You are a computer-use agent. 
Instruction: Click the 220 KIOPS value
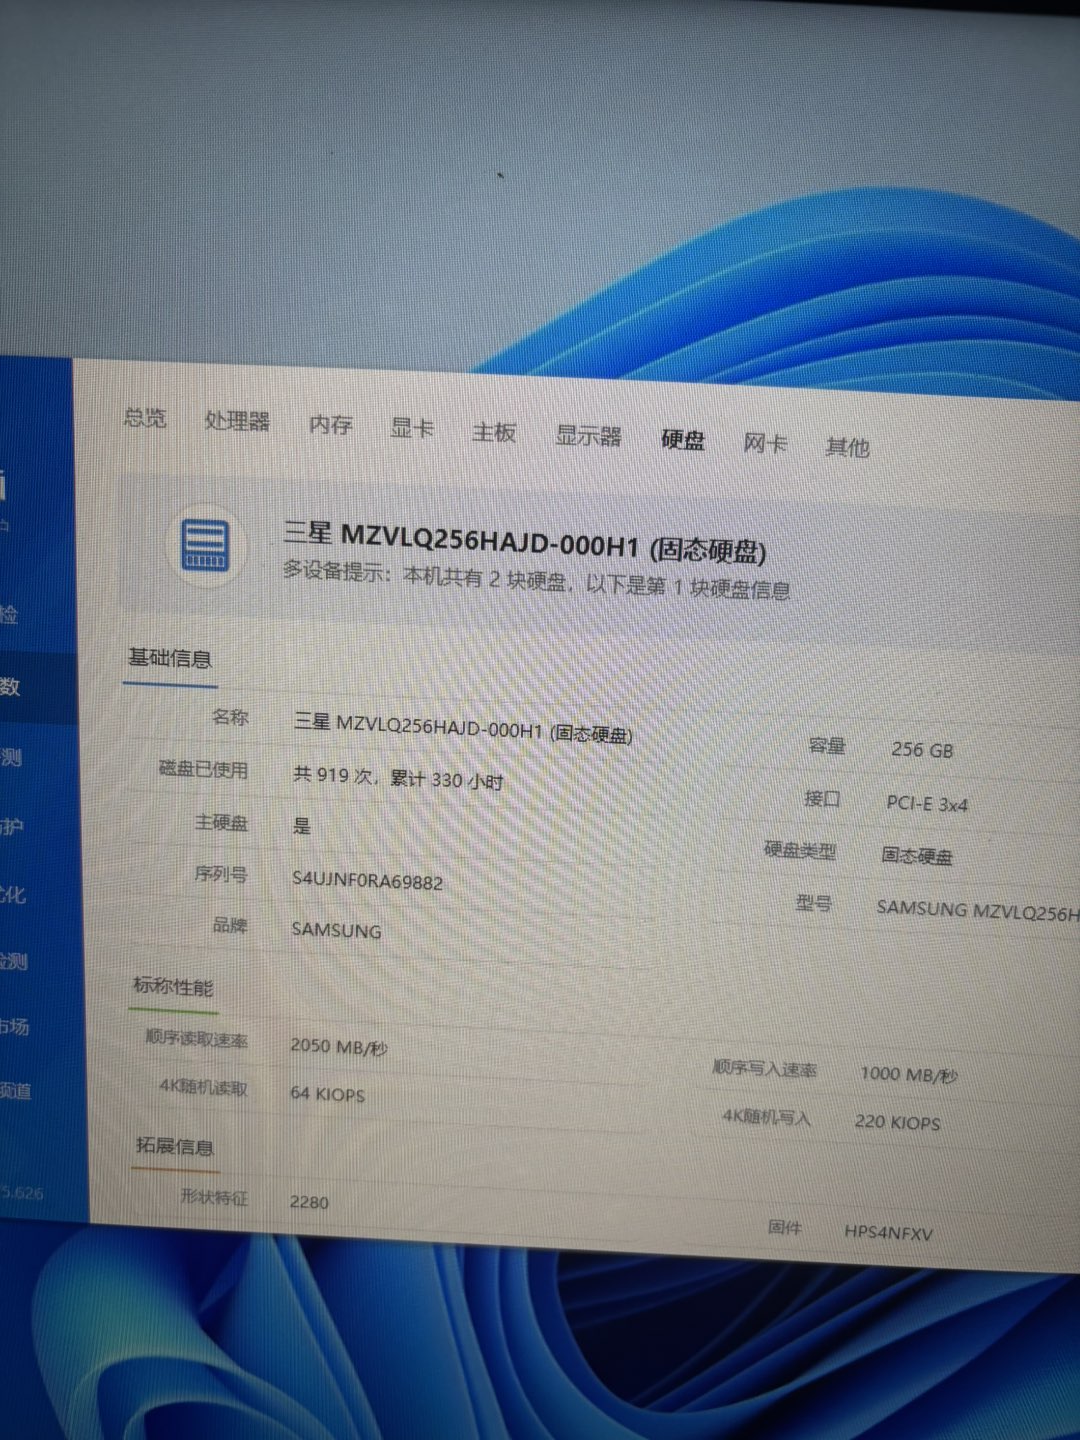898,1122
